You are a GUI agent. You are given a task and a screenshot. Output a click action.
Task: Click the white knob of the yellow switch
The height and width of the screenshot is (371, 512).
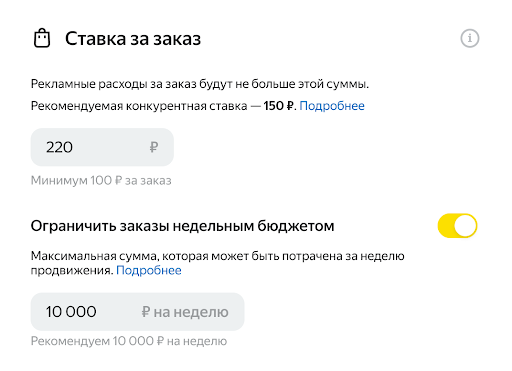click(x=465, y=226)
